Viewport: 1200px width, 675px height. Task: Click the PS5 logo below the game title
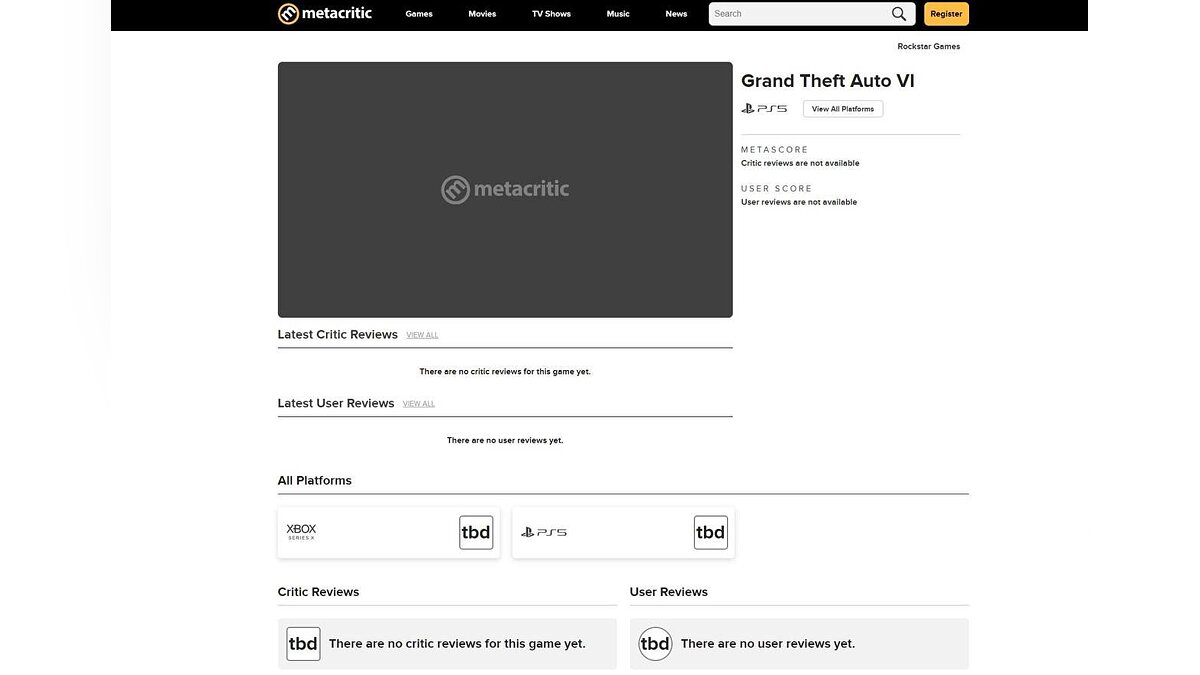[x=764, y=109]
